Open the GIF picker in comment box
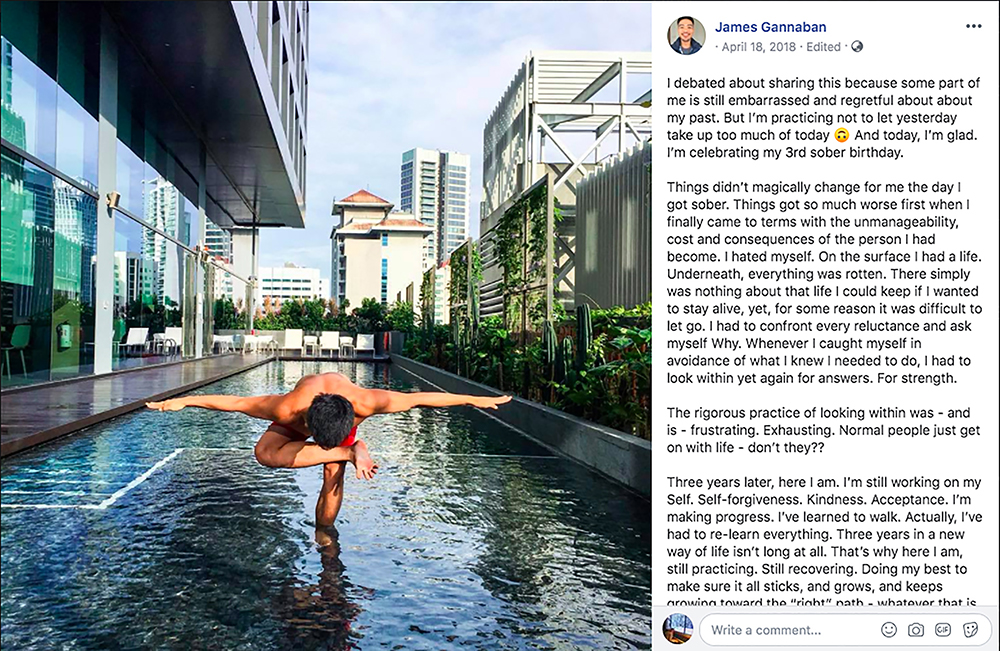The width and height of the screenshot is (1000, 651). click(x=943, y=630)
